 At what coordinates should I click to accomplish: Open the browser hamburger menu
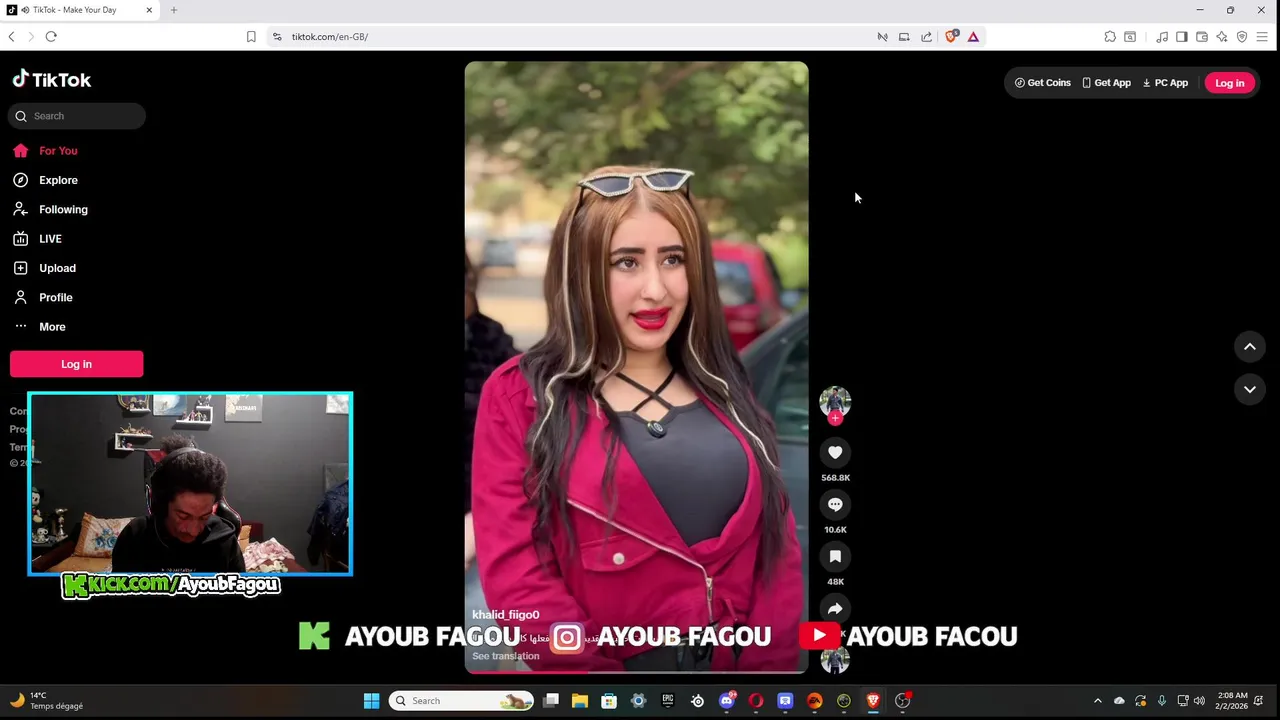point(1262,37)
